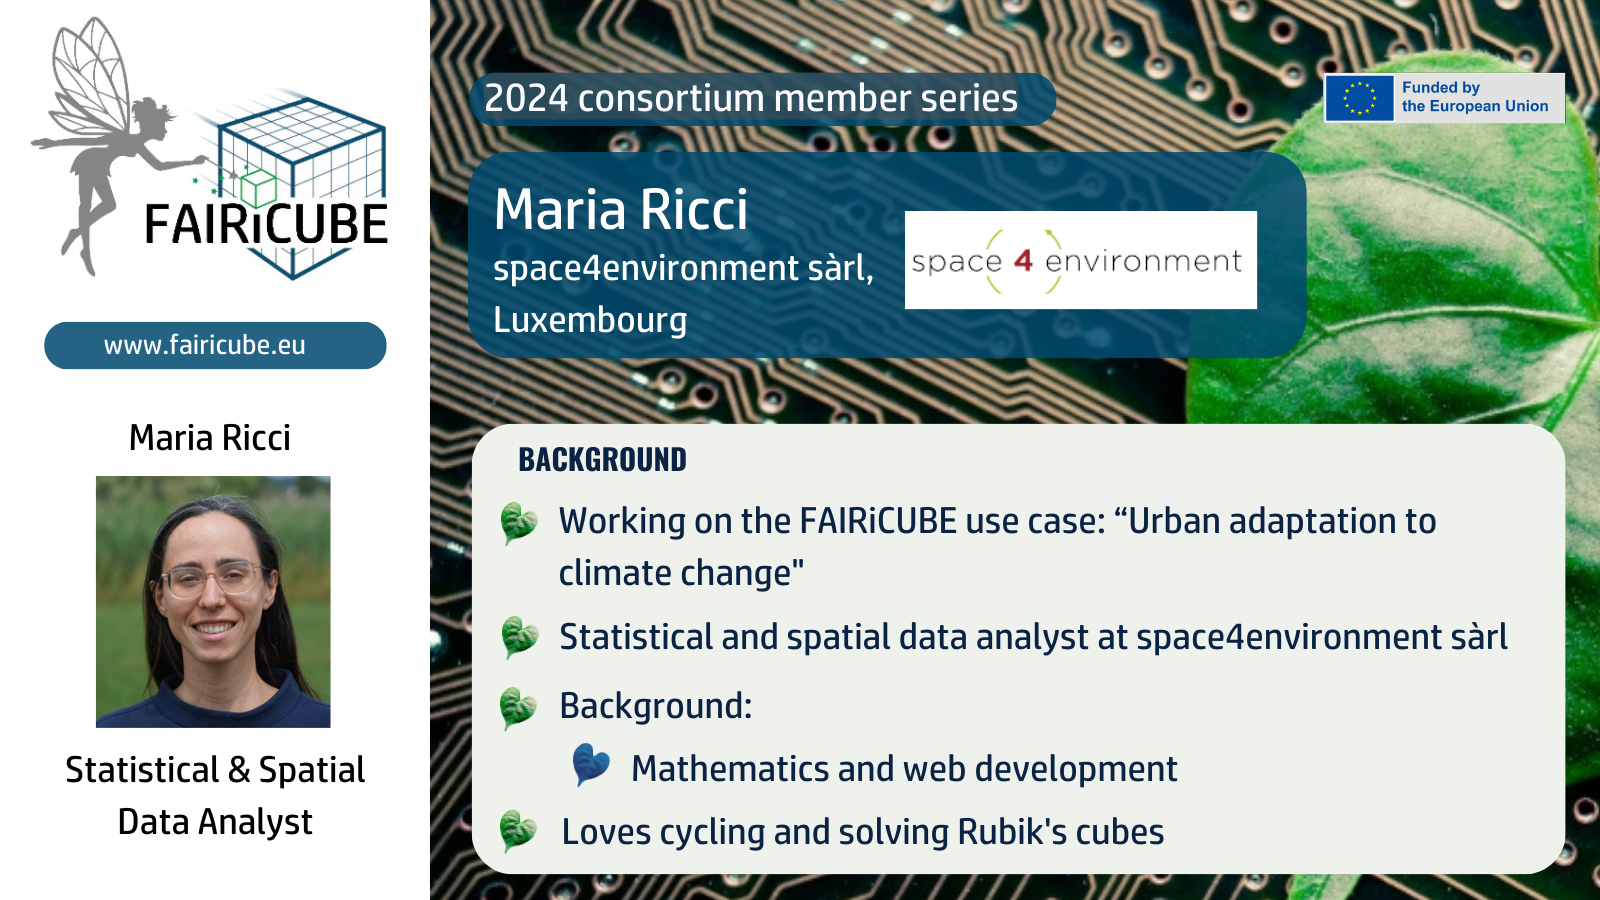Click the 2024 consortium member series banner
Image resolution: width=1600 pixels, height=900 pixels.
(762, 98)
